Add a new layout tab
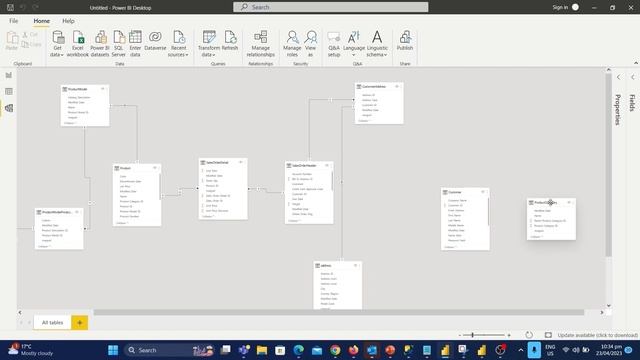Viewport: 640px width, 360px height. (x=80, y=322)
